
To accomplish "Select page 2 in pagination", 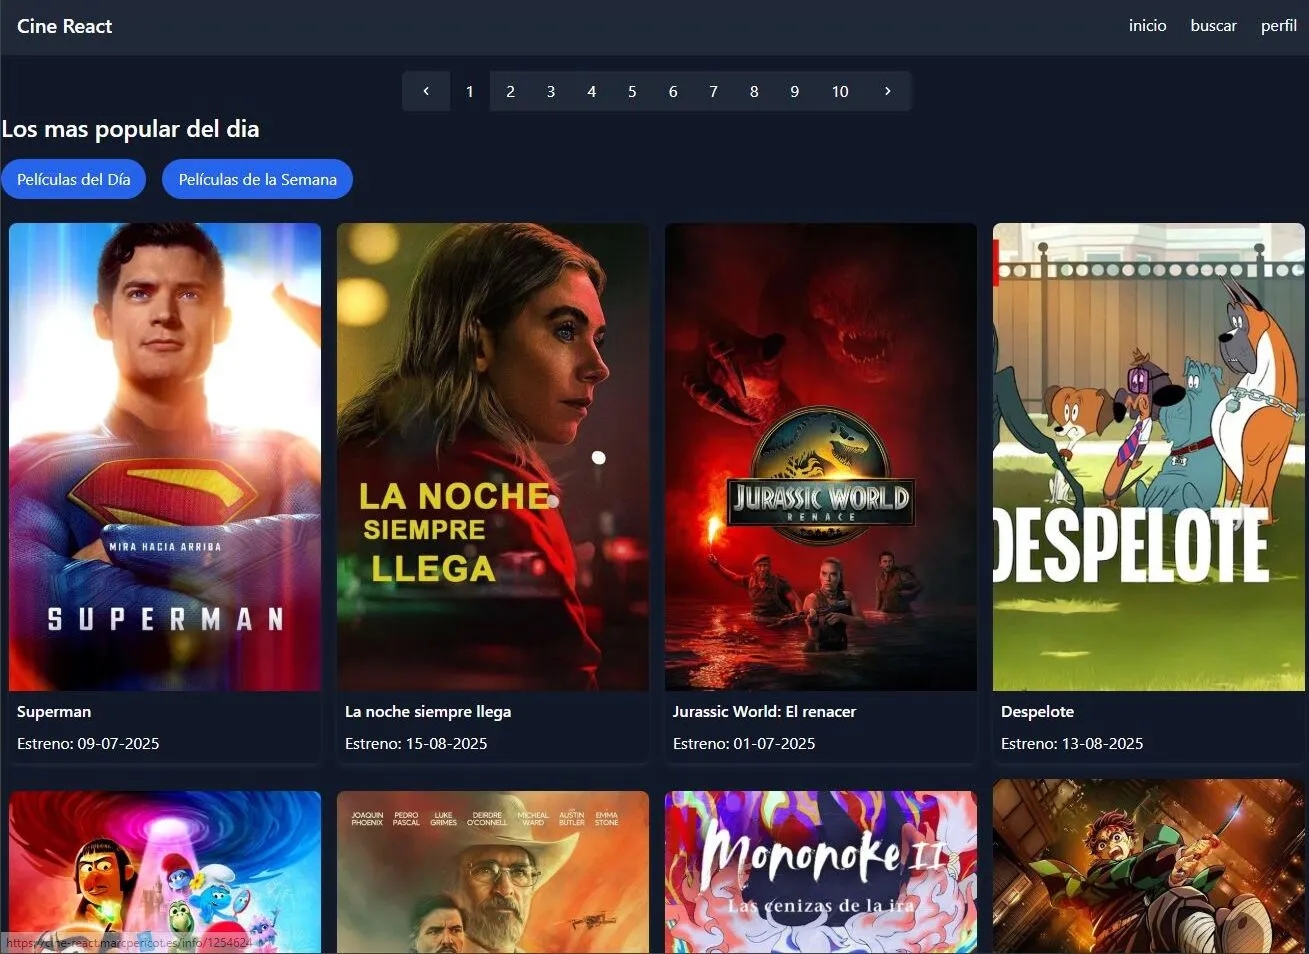I will pos(510,90).
